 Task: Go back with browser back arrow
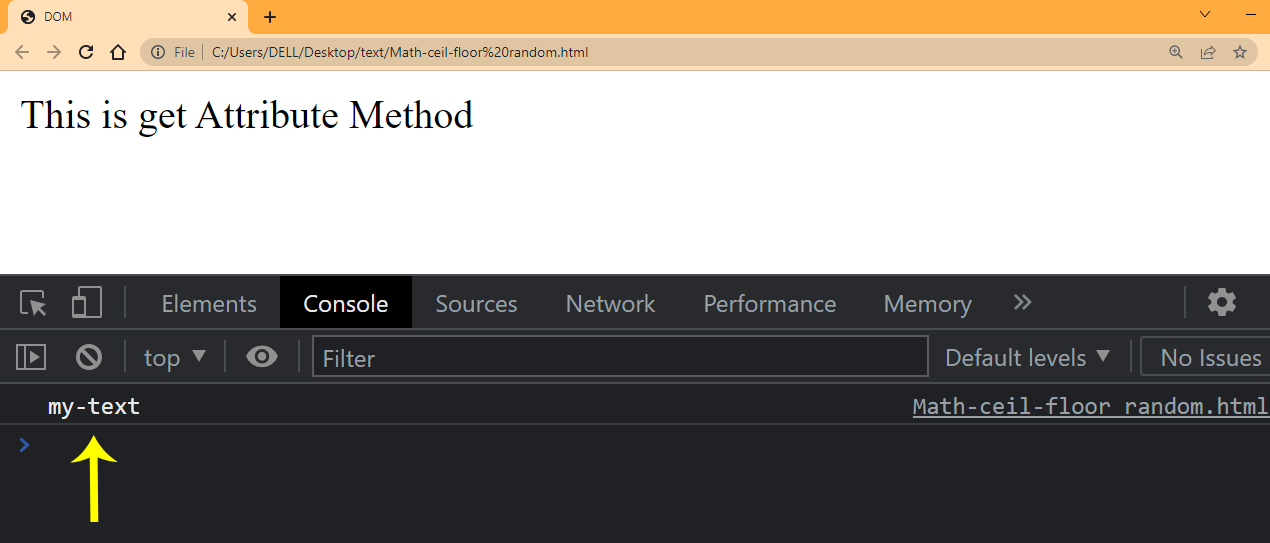22,52
